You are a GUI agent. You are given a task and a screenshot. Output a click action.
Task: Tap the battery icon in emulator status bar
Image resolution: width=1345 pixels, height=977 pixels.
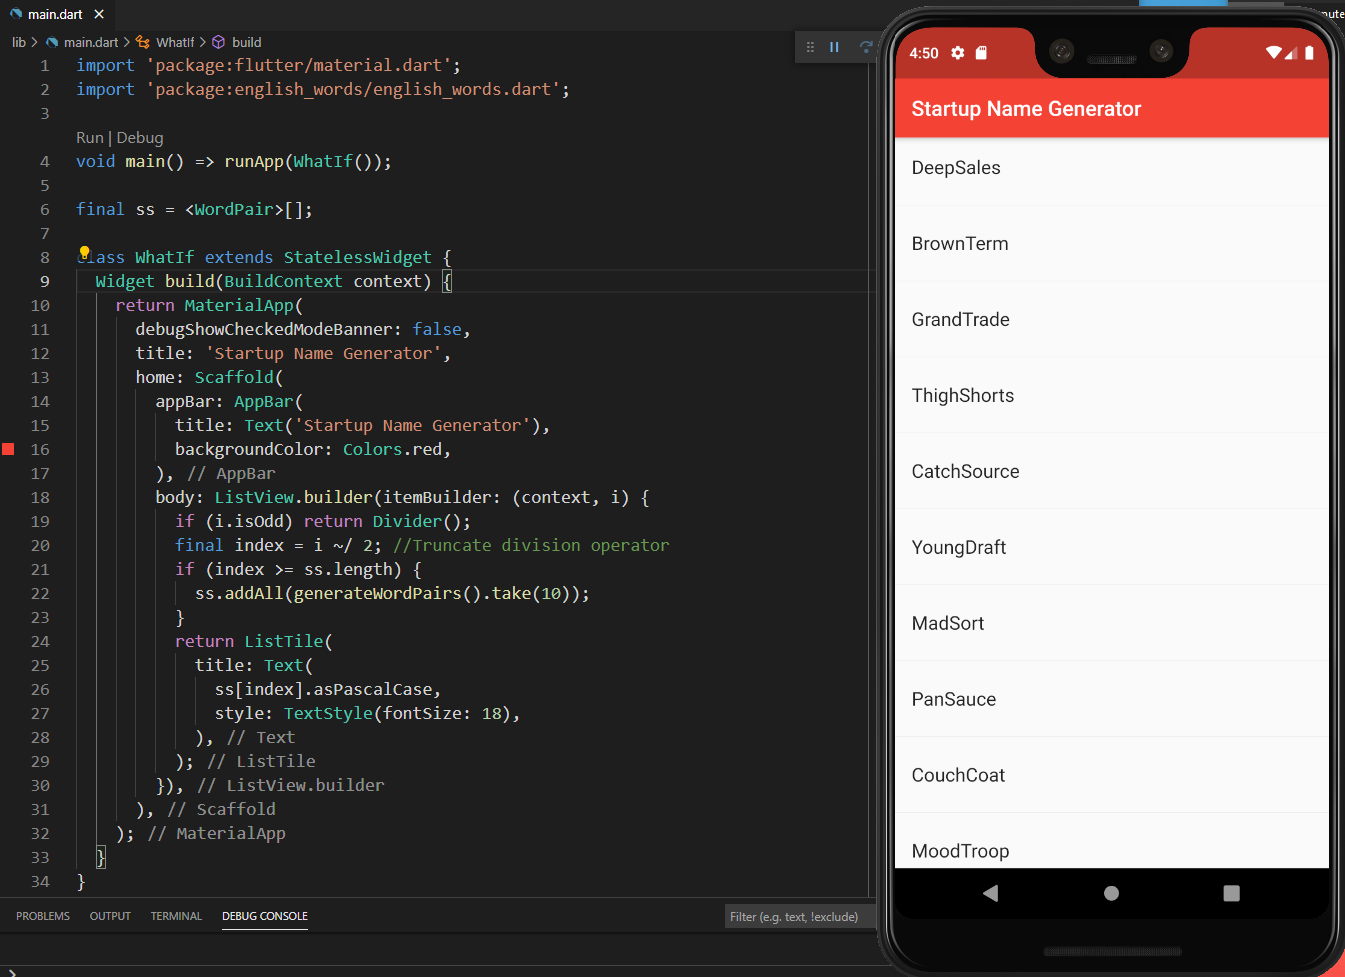coord(1309,53)
